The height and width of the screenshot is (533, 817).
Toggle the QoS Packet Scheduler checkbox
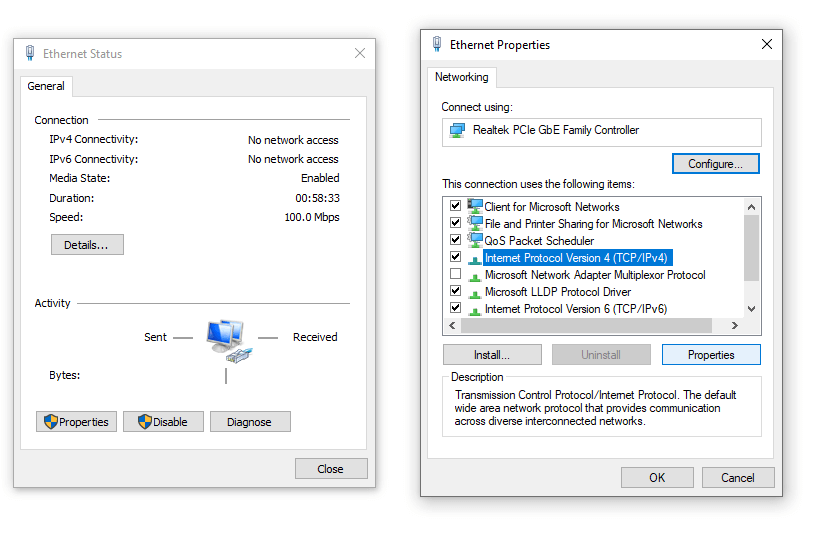coord(455,240)
